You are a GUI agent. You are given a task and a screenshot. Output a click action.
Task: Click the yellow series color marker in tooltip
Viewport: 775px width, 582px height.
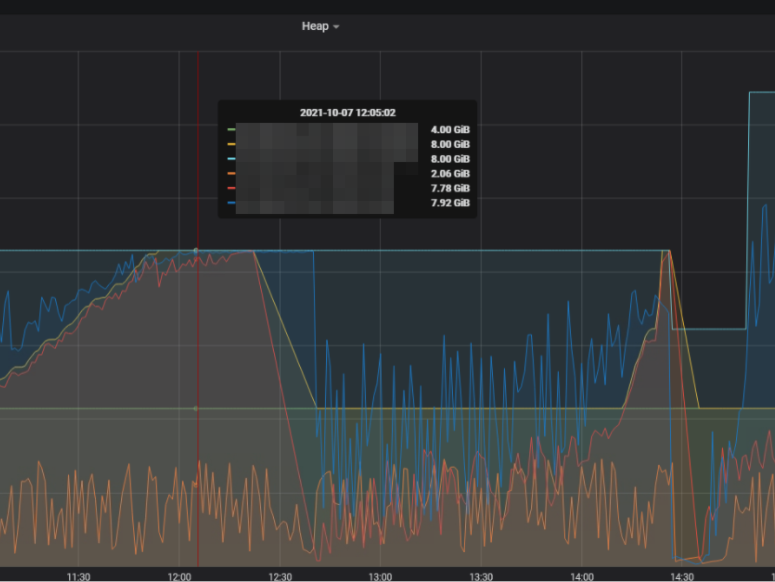(x=231, y=144)
